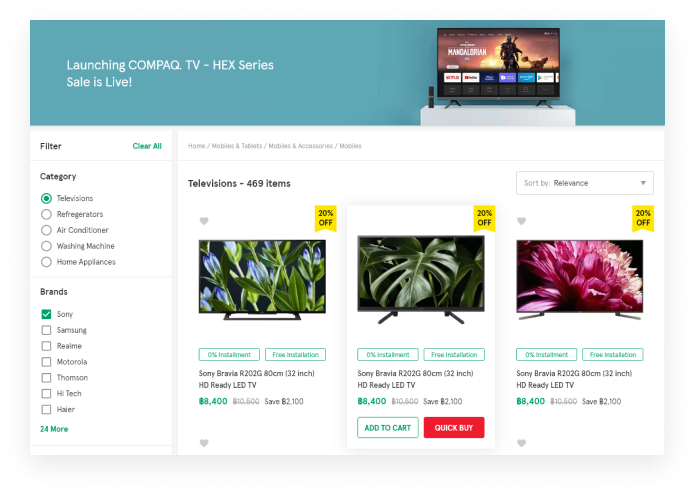Open Mobiles & Accessories breadcrumb link

point(301,146)
